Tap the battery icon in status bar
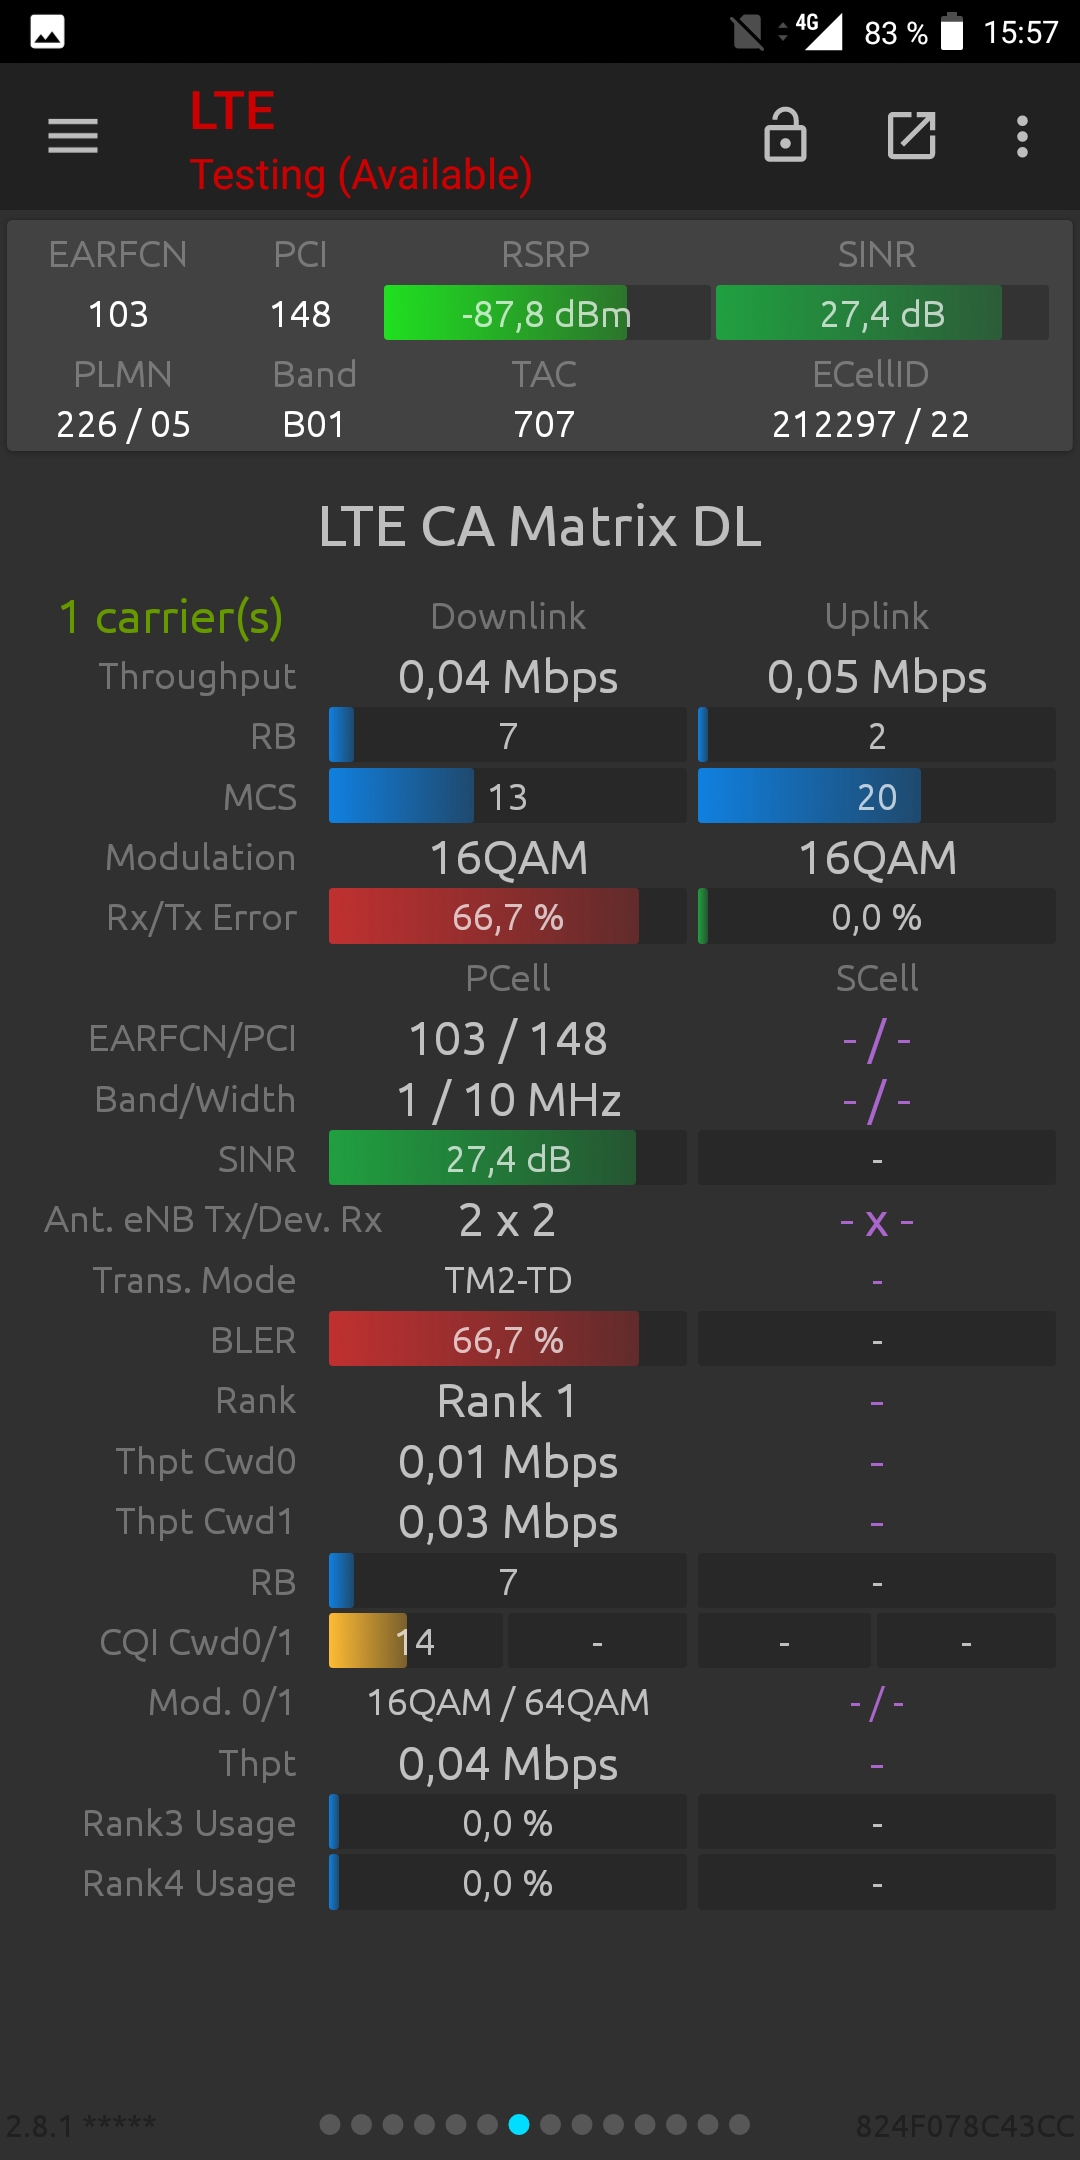 click(x=952, y=32)
